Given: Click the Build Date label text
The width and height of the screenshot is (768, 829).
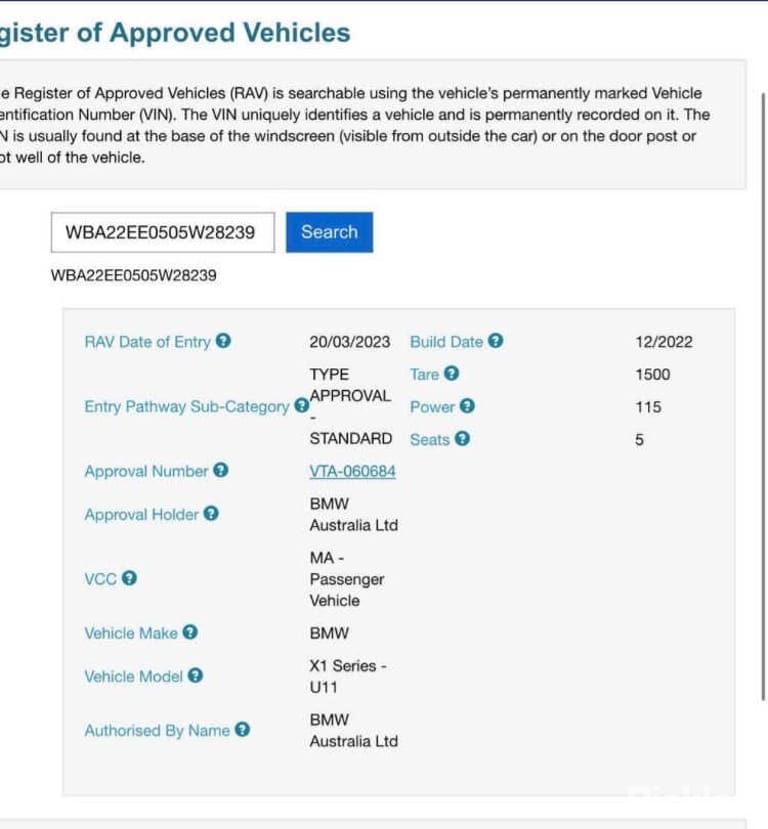Looking at the screenshot, I should [447, 342].
